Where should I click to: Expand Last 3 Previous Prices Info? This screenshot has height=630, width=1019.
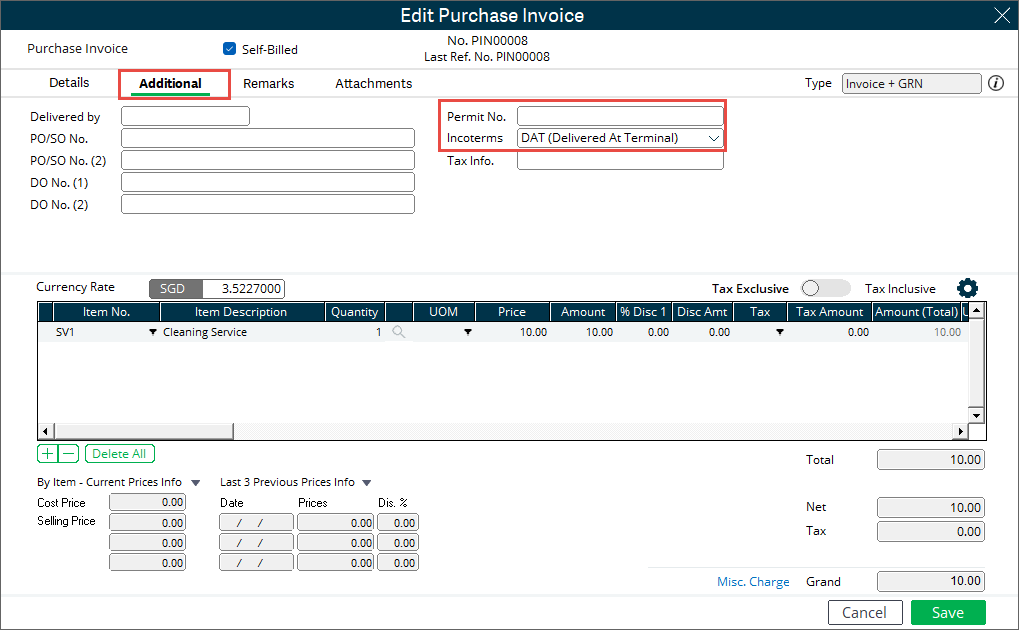[367, 483]
